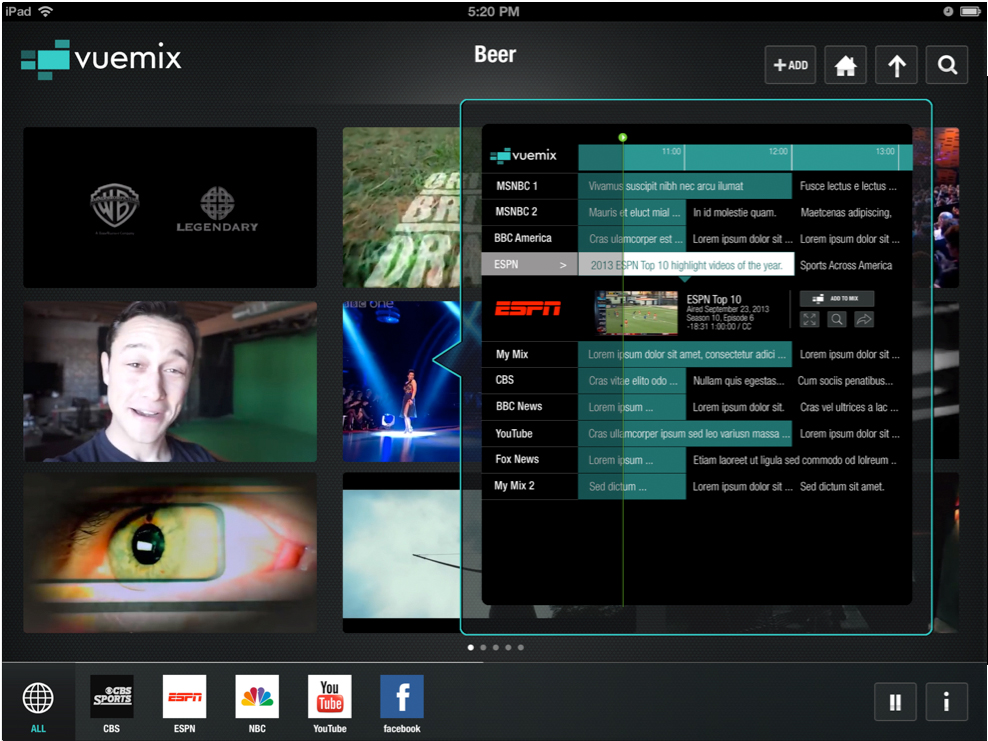Click the Add To Mix button
The width and height of the screenshot is (988, 741).
pyautogui.click(x=837, y=299)
